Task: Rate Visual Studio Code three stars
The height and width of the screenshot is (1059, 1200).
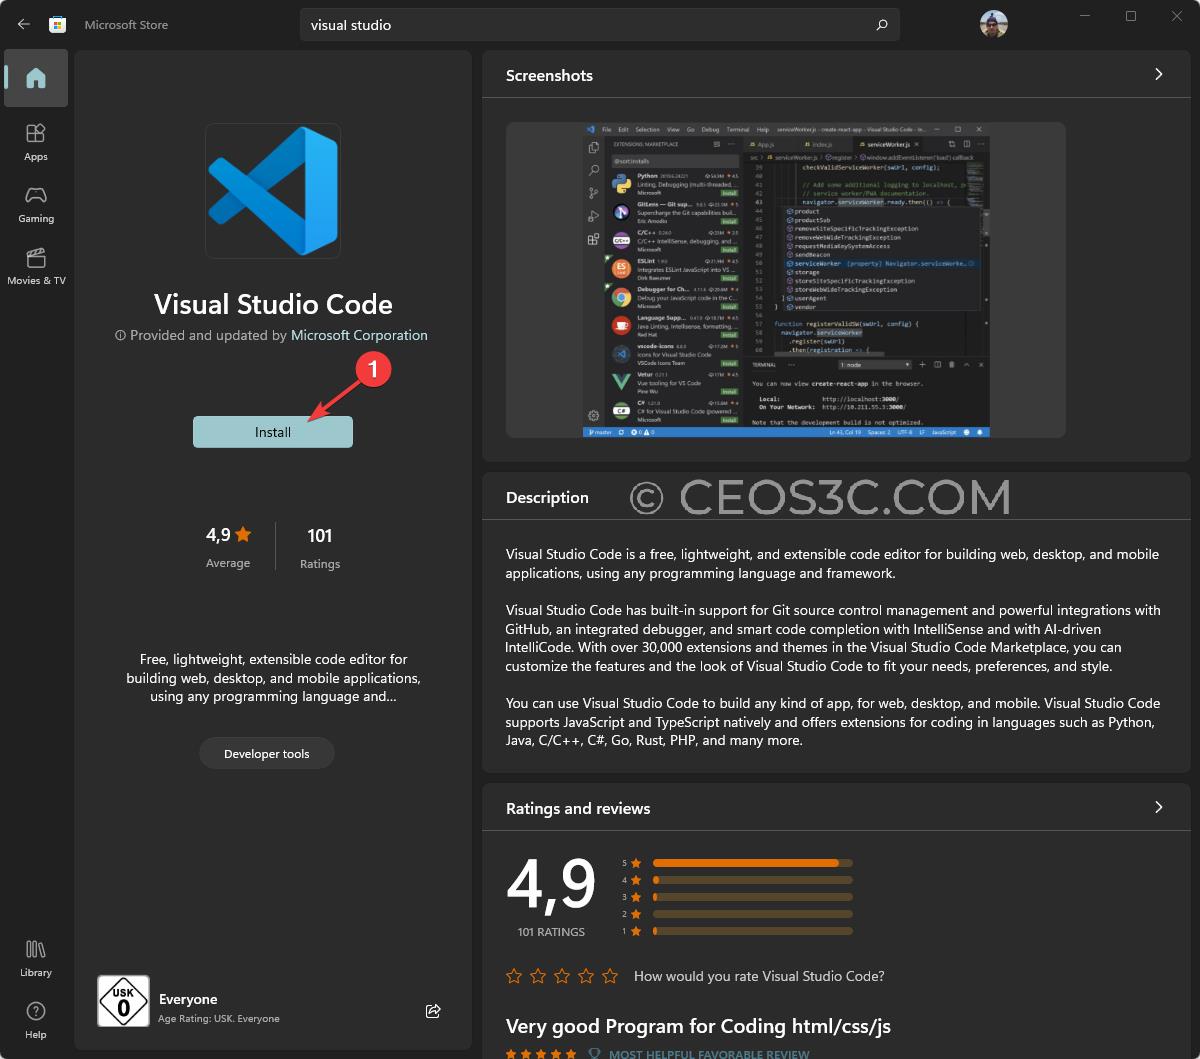Action: (x=562, y=976)
